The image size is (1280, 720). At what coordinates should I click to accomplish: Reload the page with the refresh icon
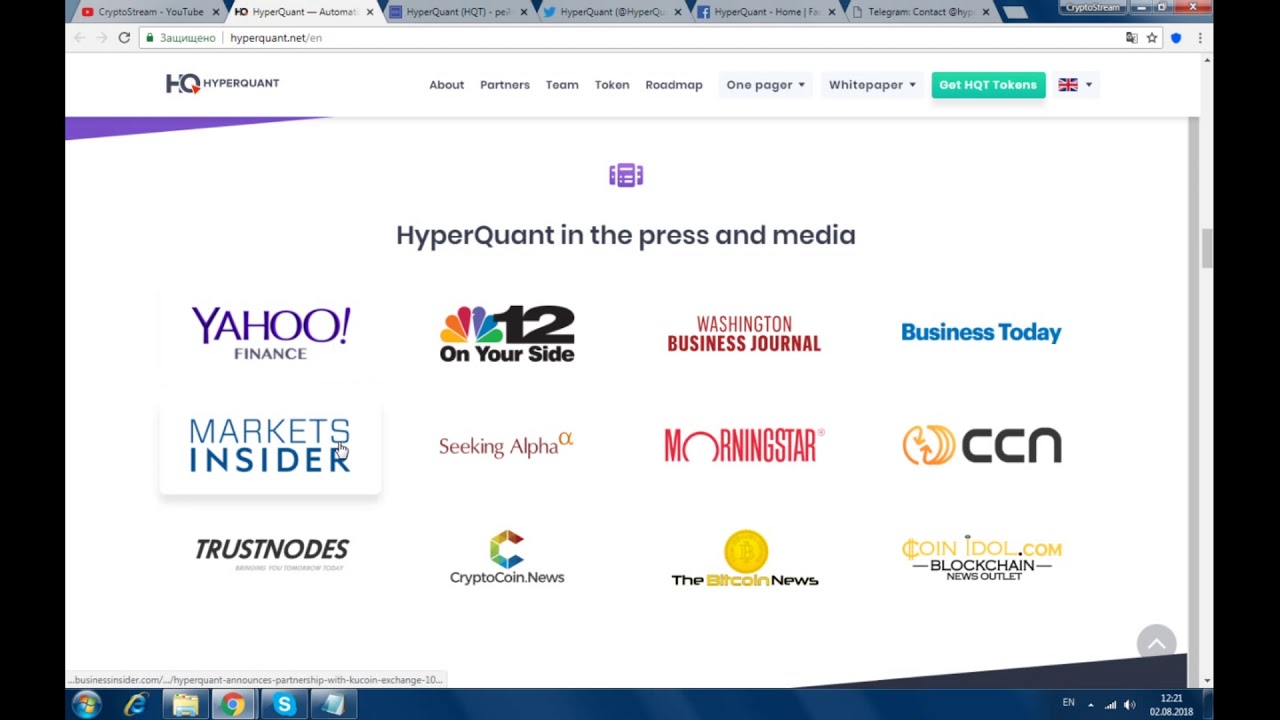124,38
